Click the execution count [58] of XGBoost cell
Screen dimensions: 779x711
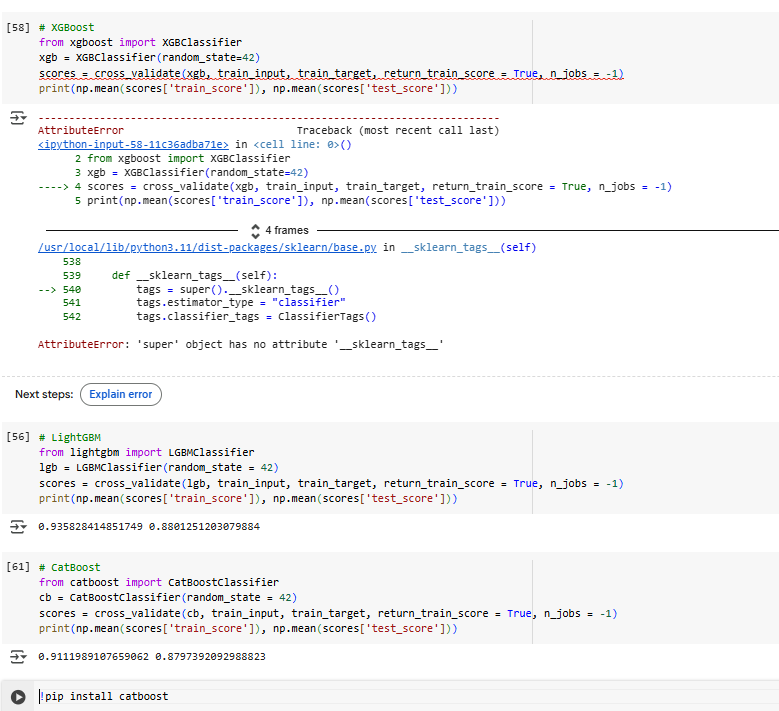point(18,27)
